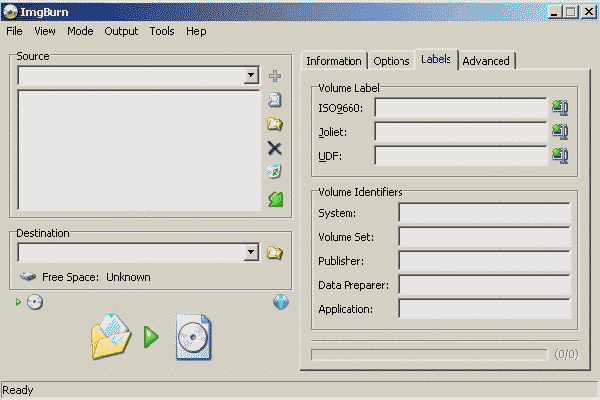This screenshot has height=400, width=600.
Task: Click the green arrow icon below the Source buttons
Action: (x=276, y=200)
